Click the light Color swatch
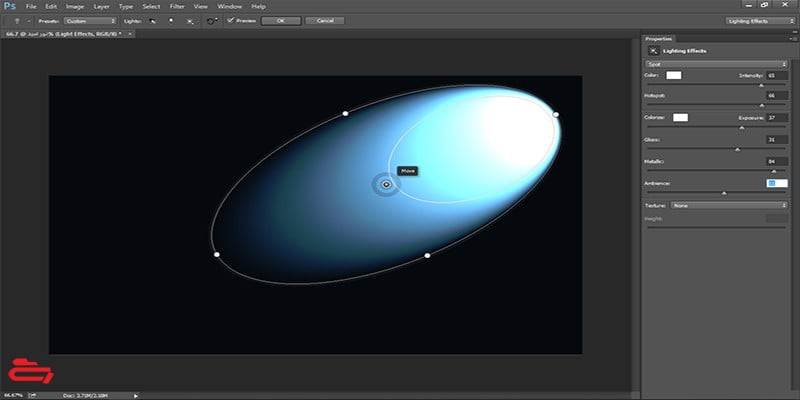Screen dimensions: 800x400 point(674,75)
